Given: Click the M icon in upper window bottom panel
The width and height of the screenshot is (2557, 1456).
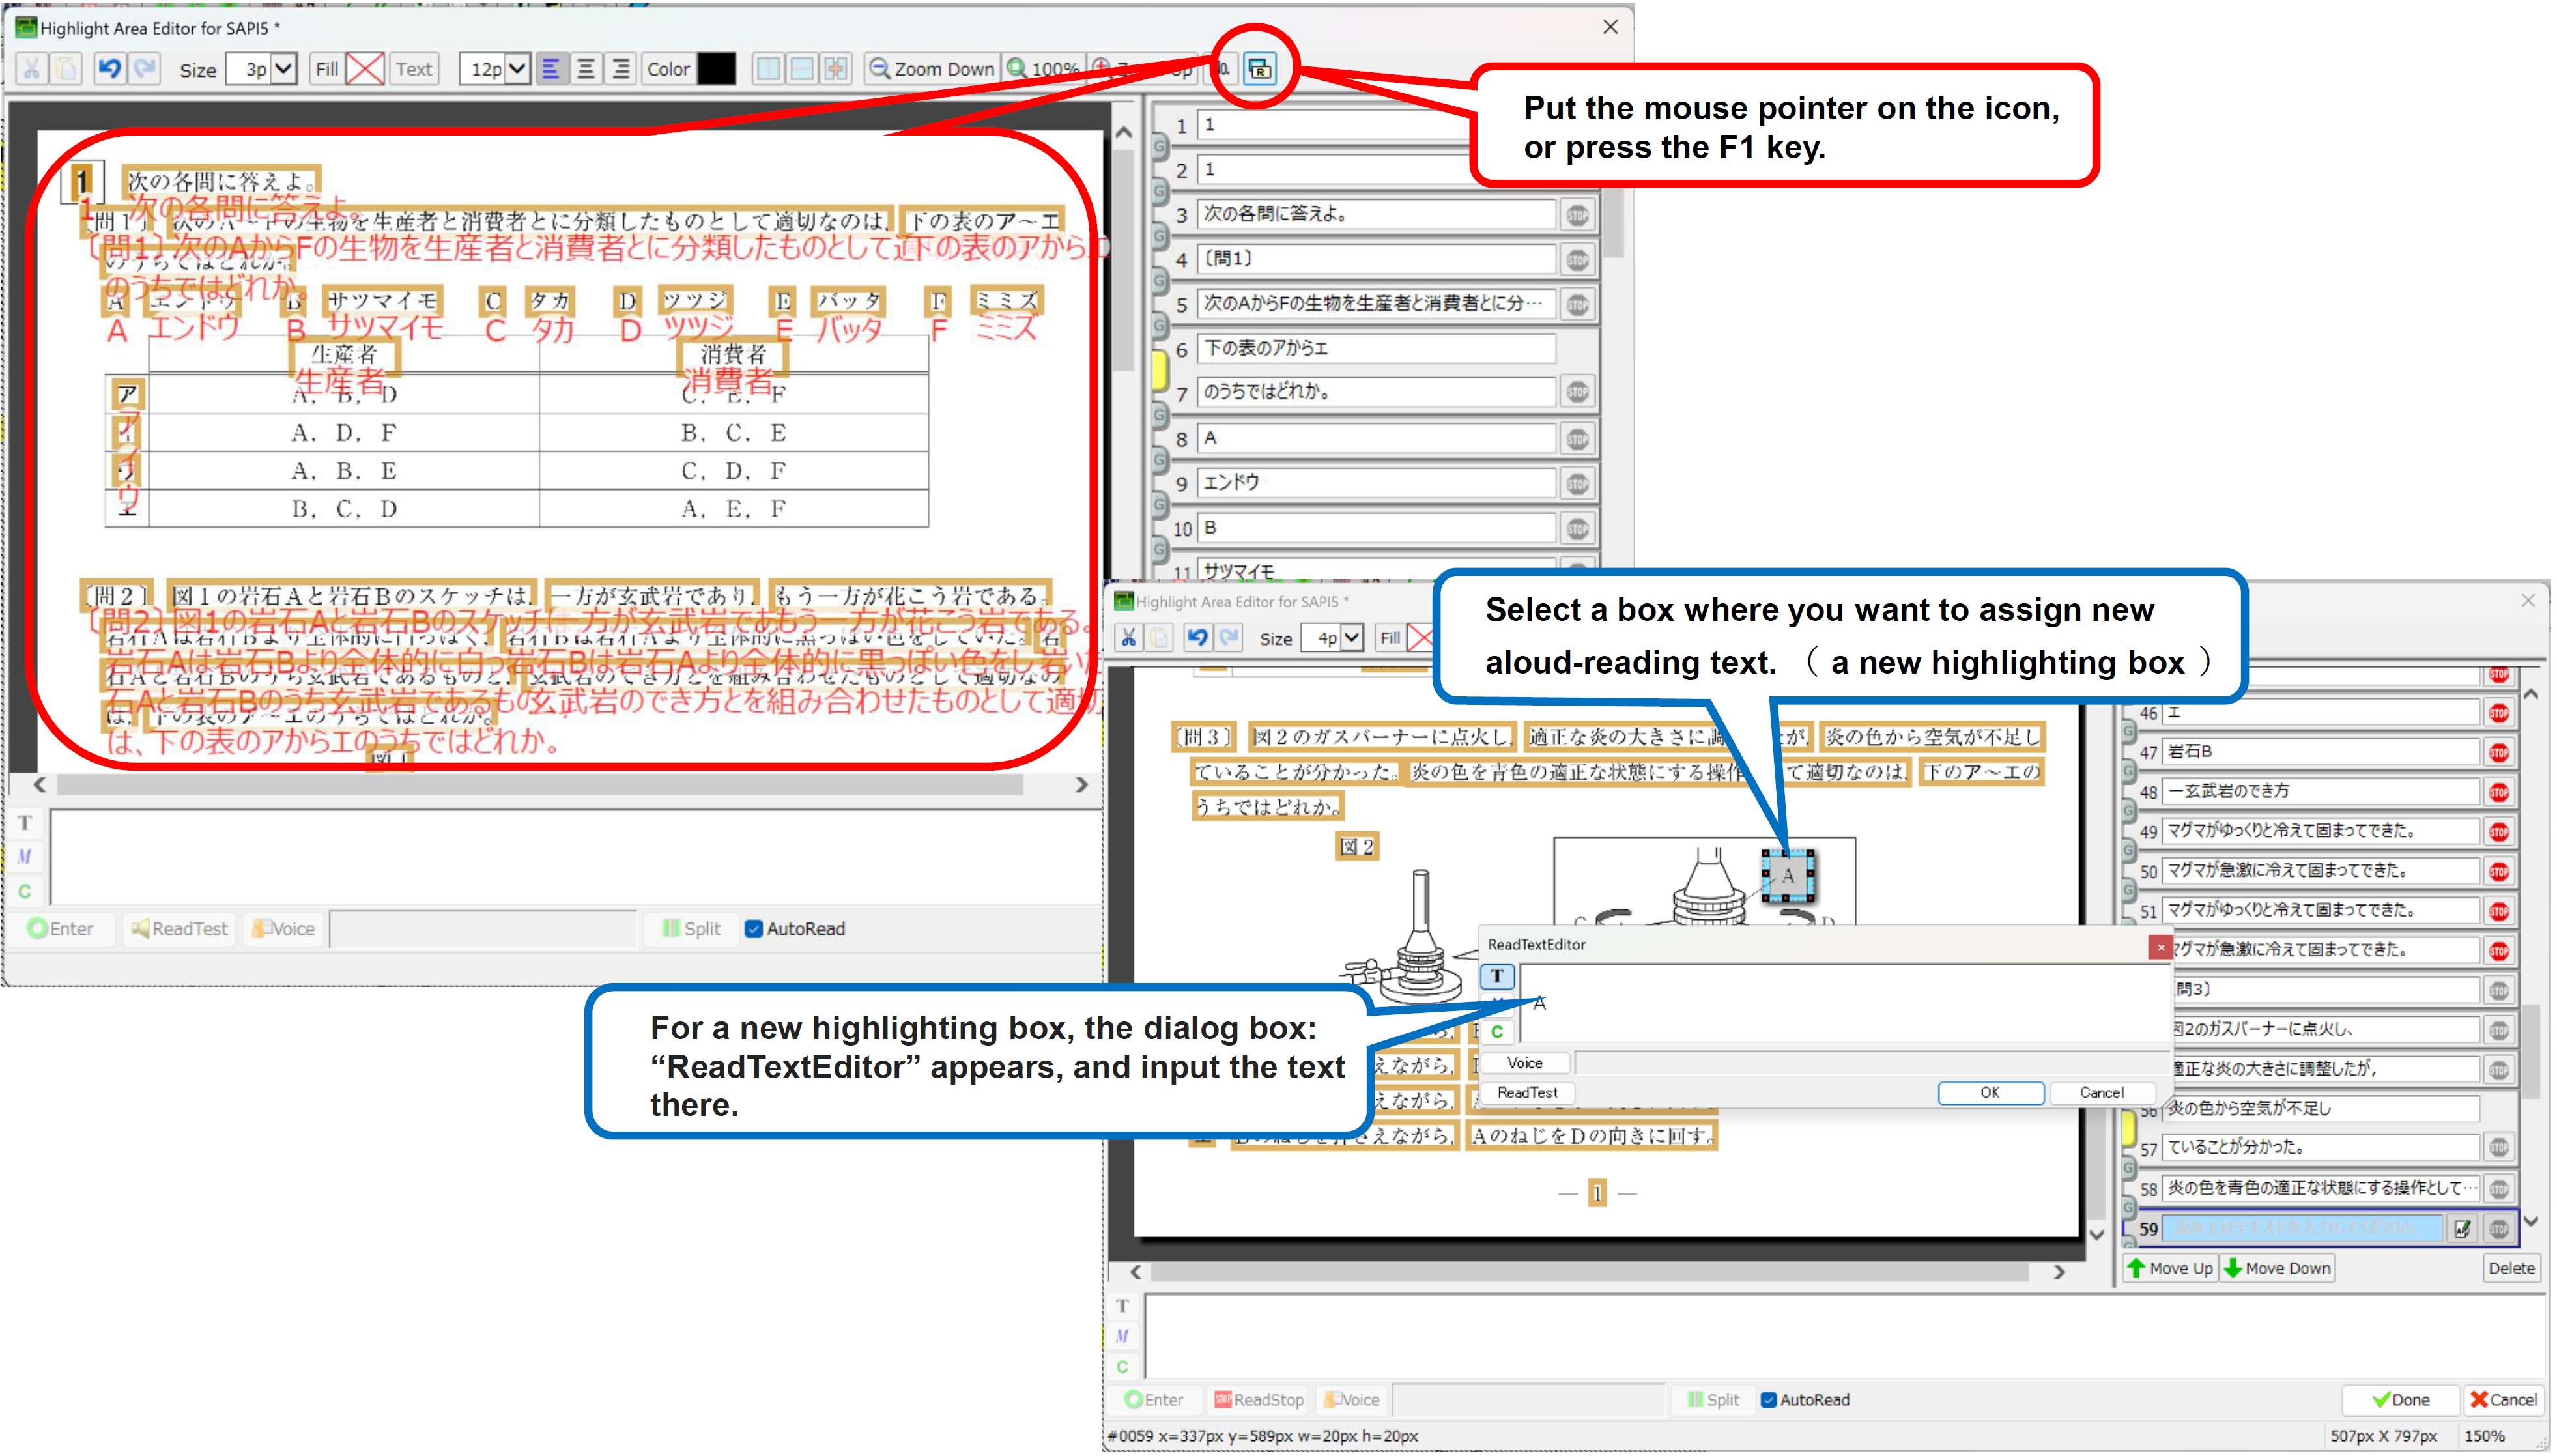Looking at the screenshot, I should pyautogui.click(x=25, y=857).
